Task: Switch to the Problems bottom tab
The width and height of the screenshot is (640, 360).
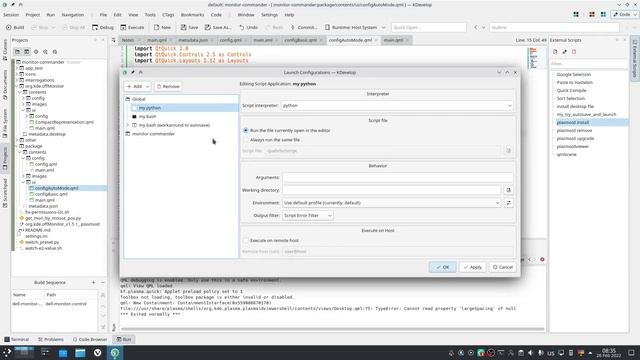Action: (x=51, y=340)
